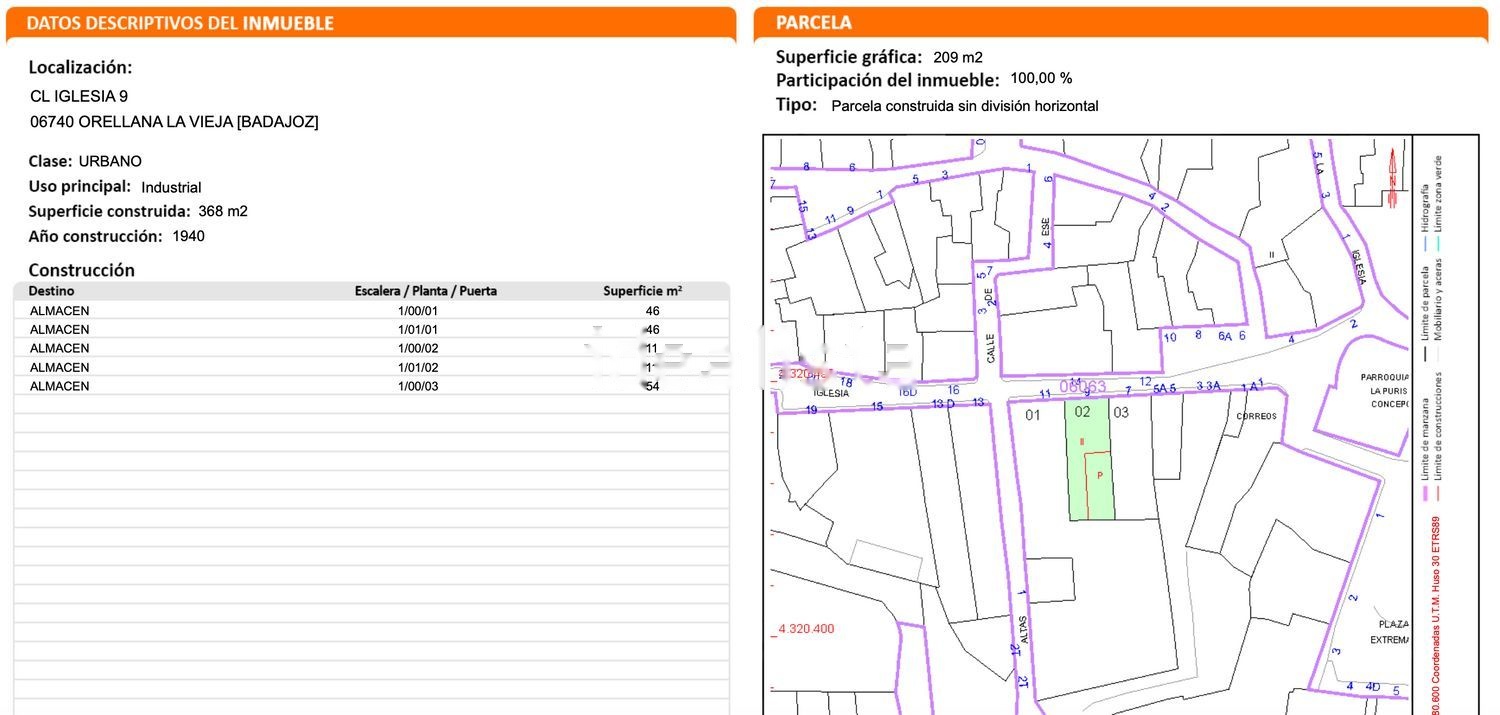Click the surface value in row 1/00/01
The image size is (1500, 715).
click(x=652, y=311)
